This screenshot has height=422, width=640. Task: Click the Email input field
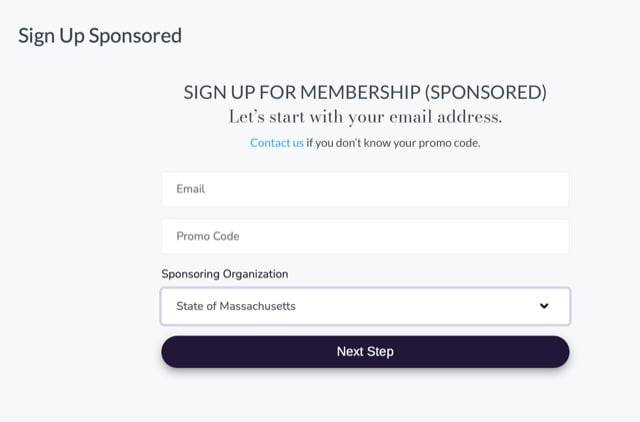tap(365, 189)
